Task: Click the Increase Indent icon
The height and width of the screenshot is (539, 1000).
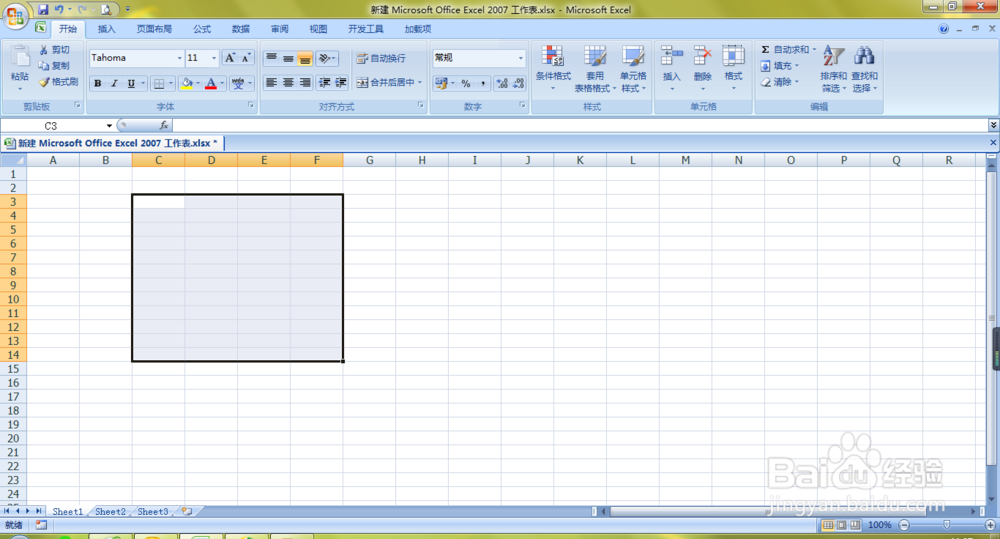Action: click(x=341, y=82)
